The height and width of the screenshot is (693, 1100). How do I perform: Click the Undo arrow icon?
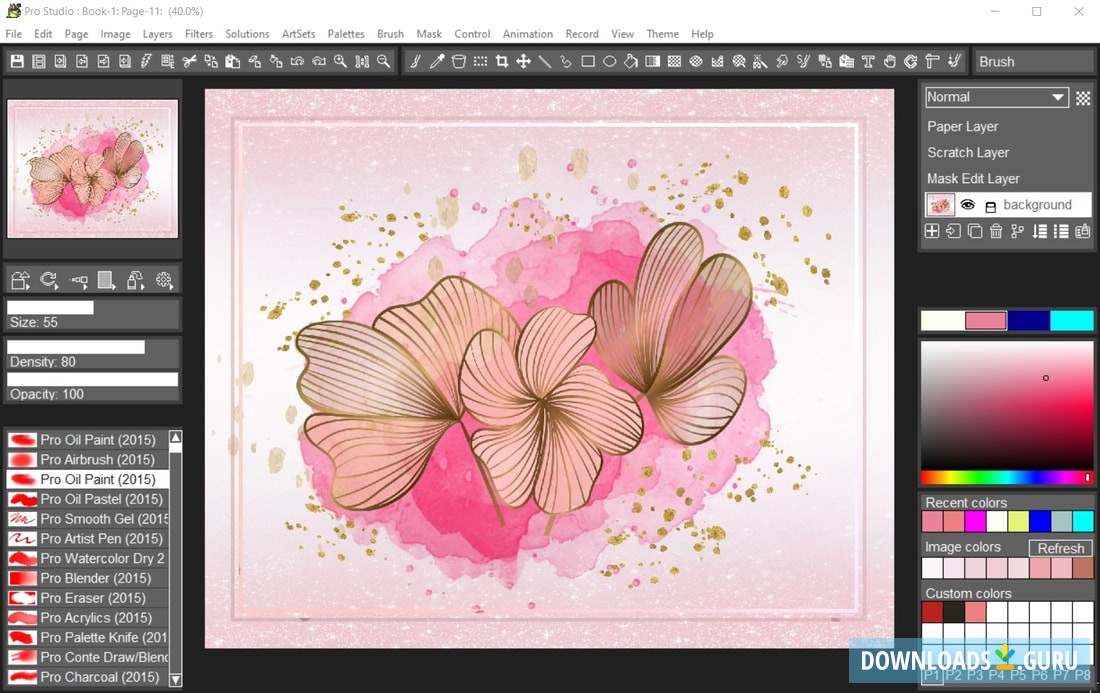coord(297,62)
